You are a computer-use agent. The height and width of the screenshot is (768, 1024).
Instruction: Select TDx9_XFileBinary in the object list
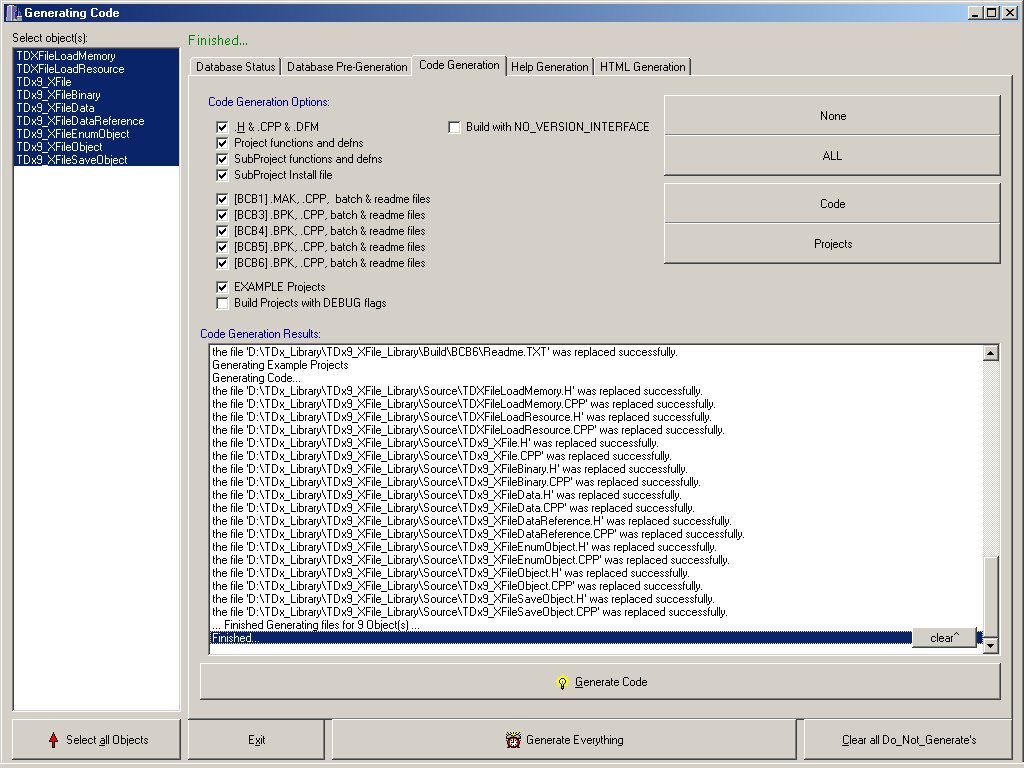point(58,95)
